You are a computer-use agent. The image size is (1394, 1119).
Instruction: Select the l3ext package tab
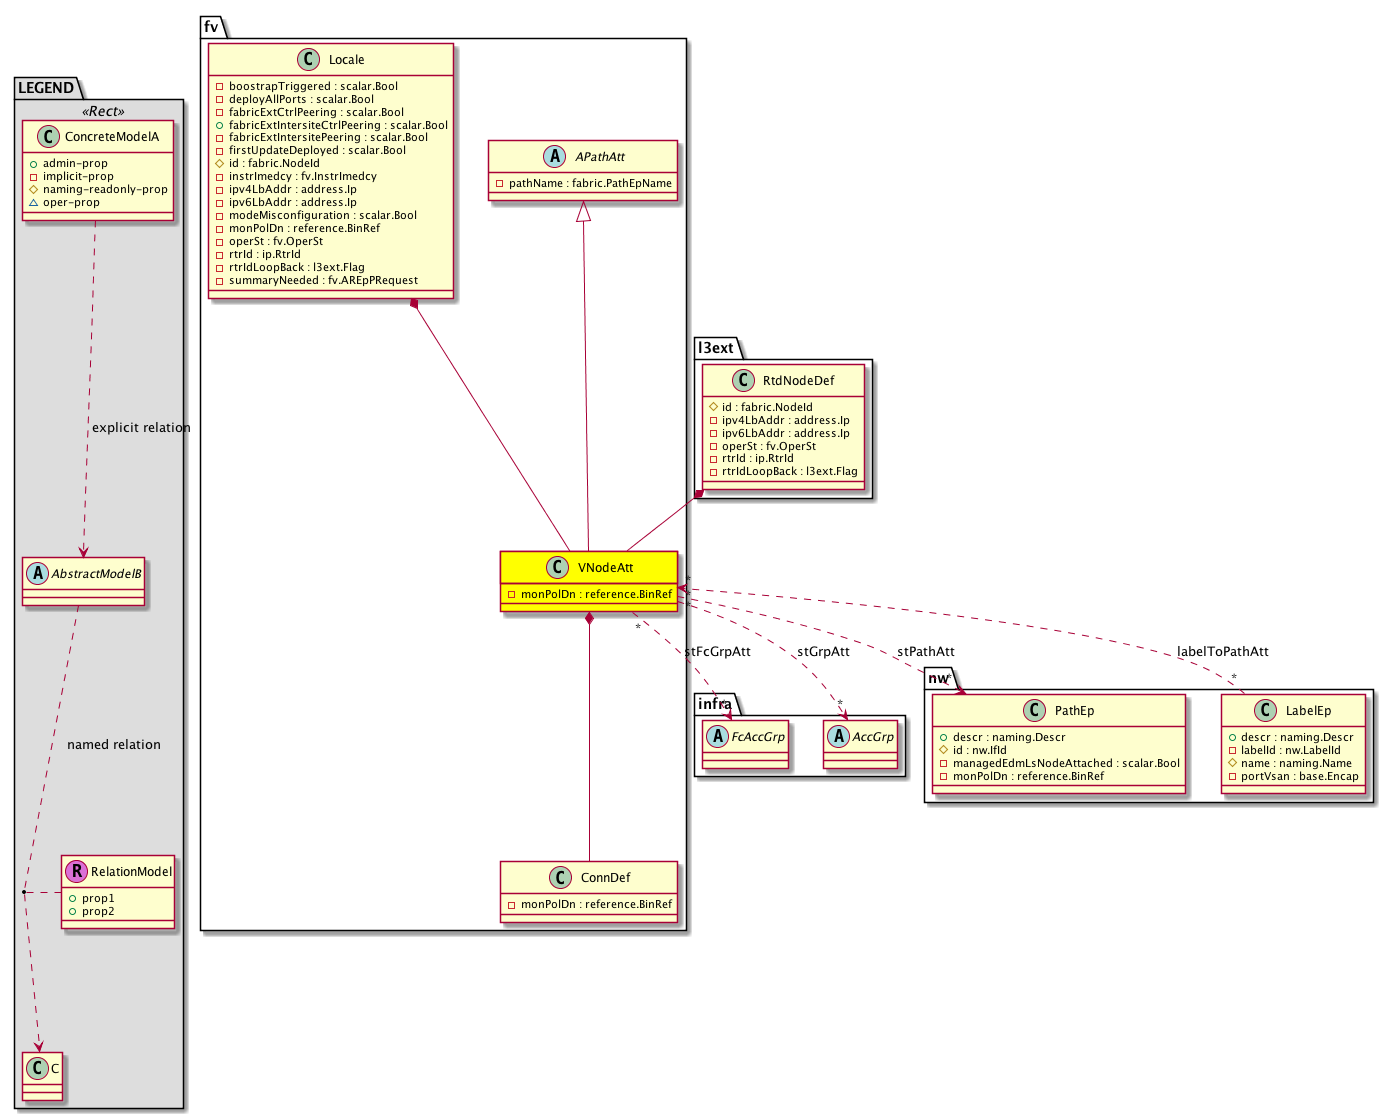point(715,348)
